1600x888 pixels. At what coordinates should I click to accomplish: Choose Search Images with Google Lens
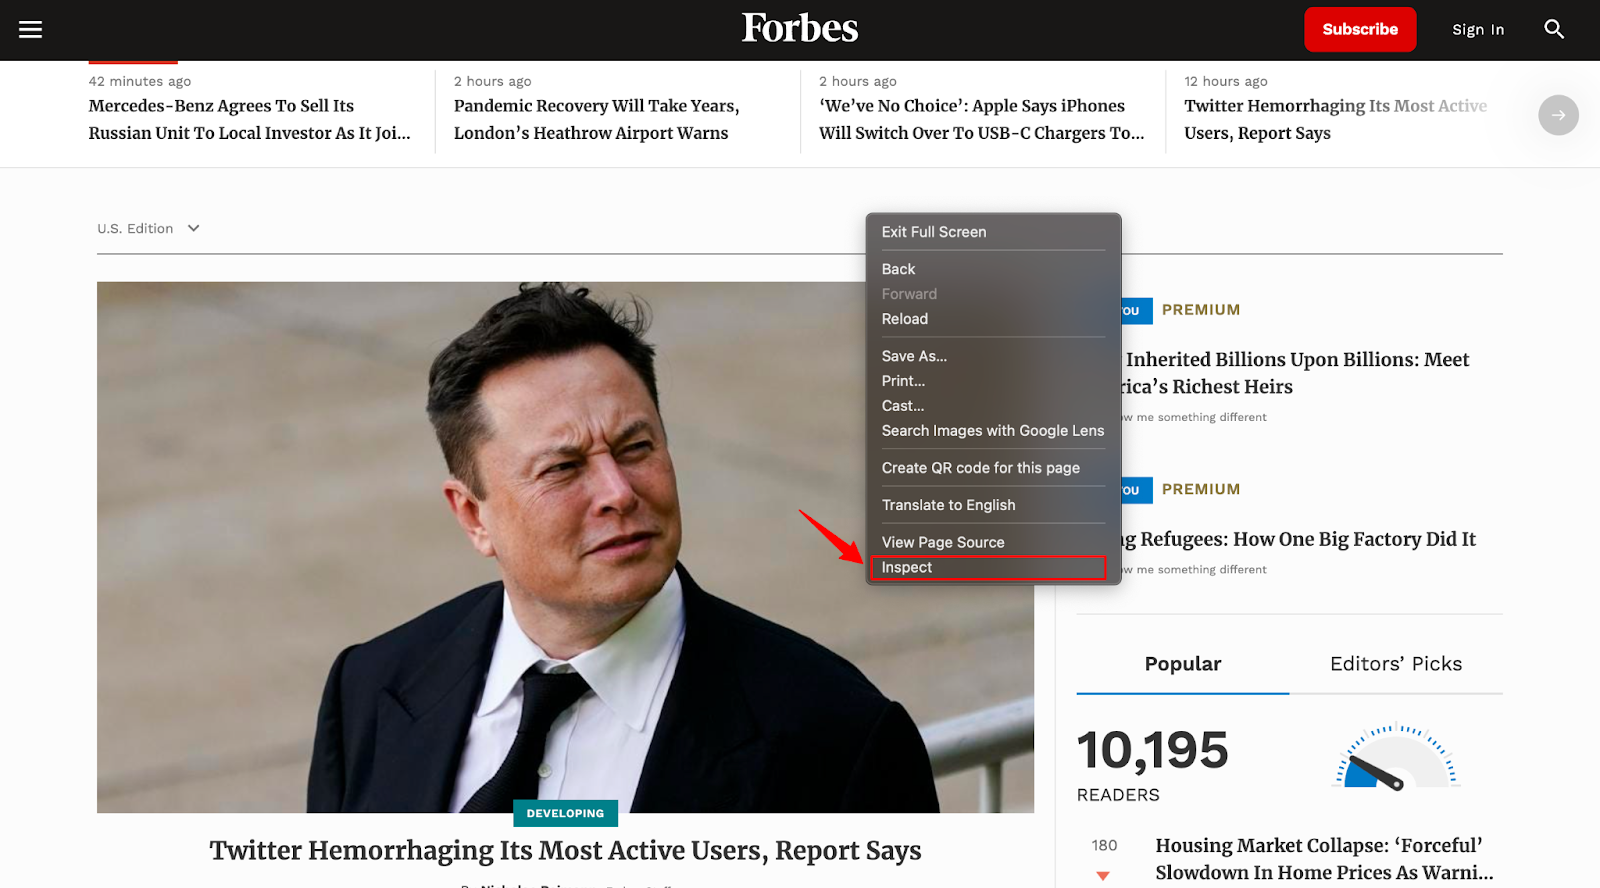(x=993, y=431)
